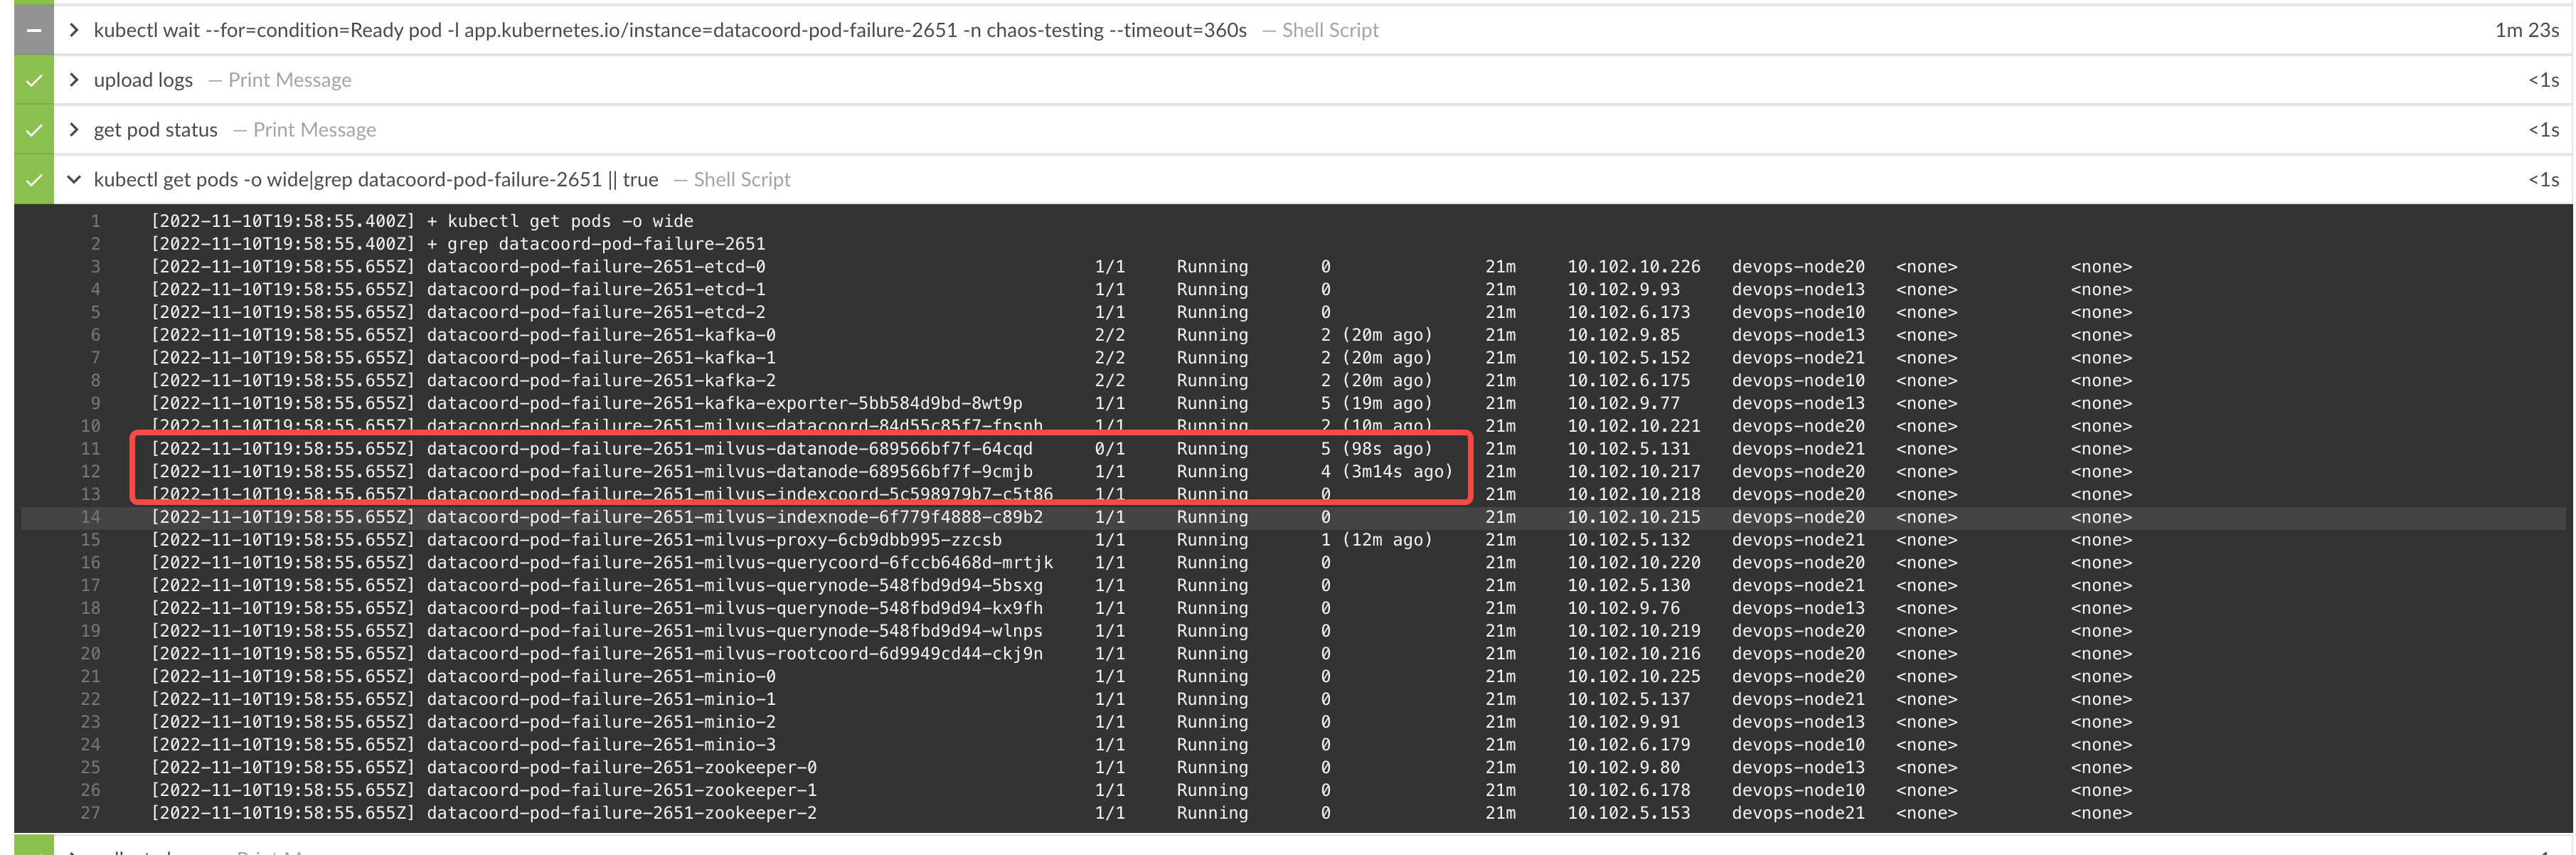
Task: Click restart count '5 (98s ago)'
Action: [1376, 449]
